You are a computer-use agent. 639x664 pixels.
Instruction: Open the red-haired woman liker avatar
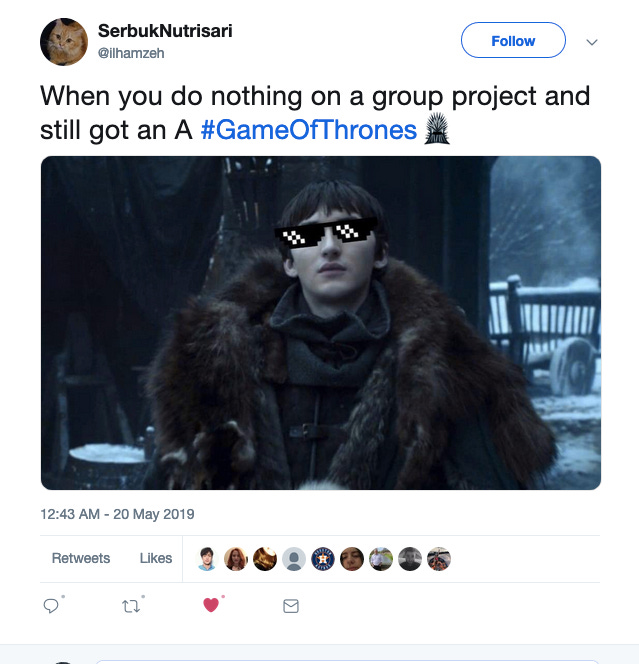click(236, 559)
